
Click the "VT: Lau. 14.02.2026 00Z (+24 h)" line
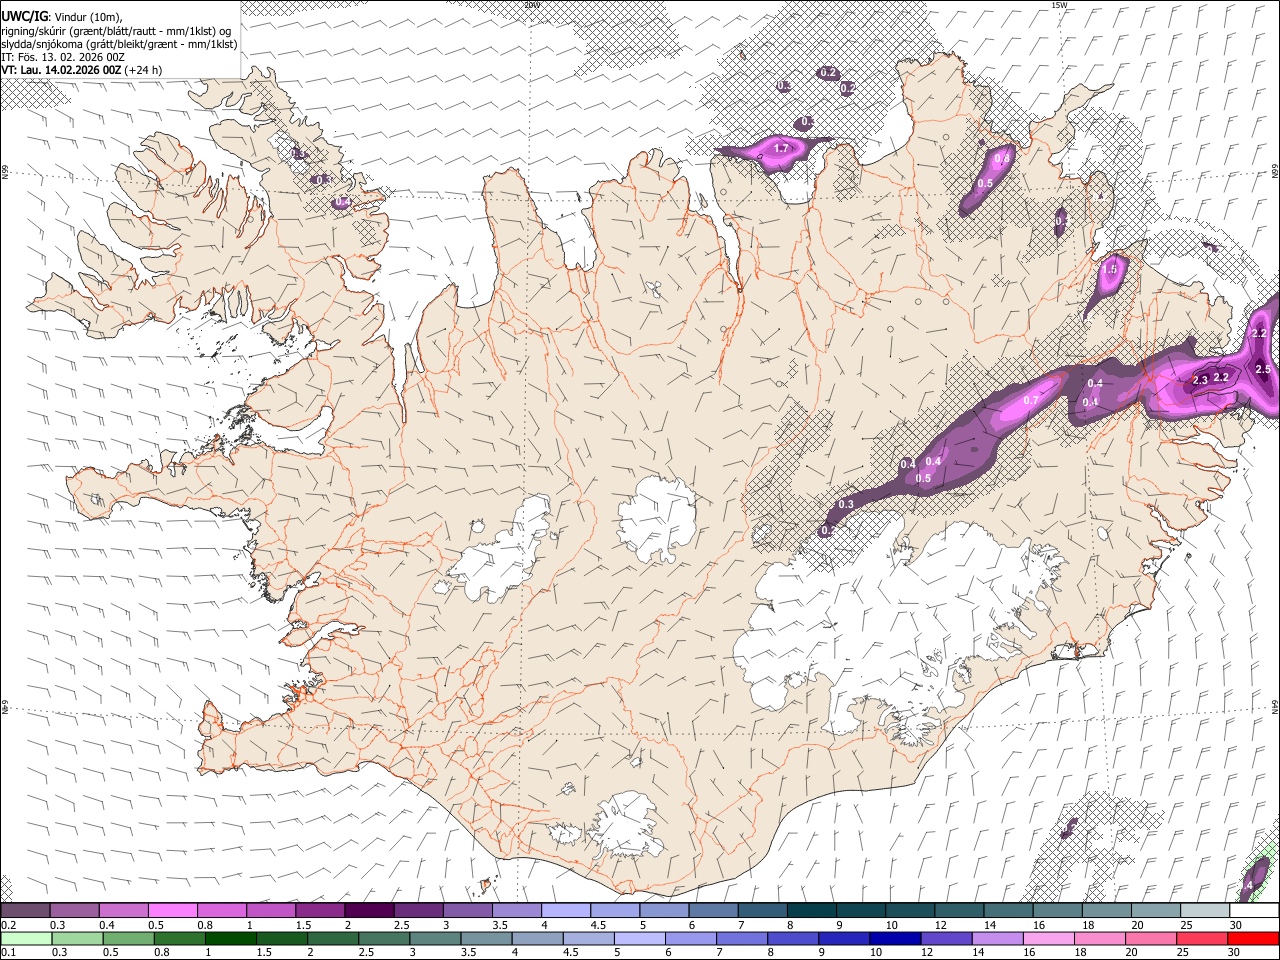click(81, 70)
